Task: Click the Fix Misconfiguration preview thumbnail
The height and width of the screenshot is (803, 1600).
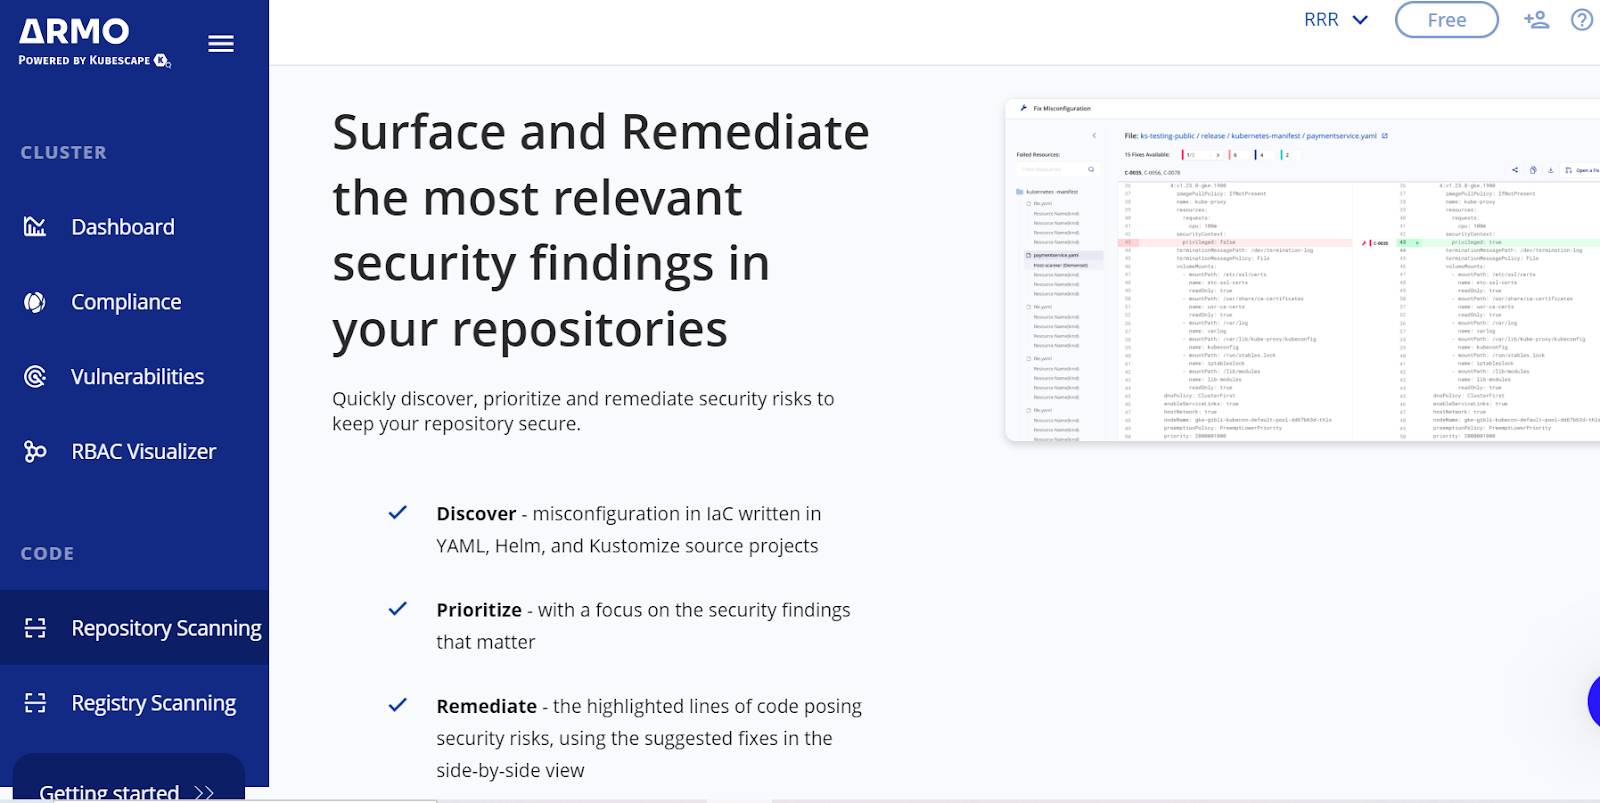Action: (x=1302, y=270)
